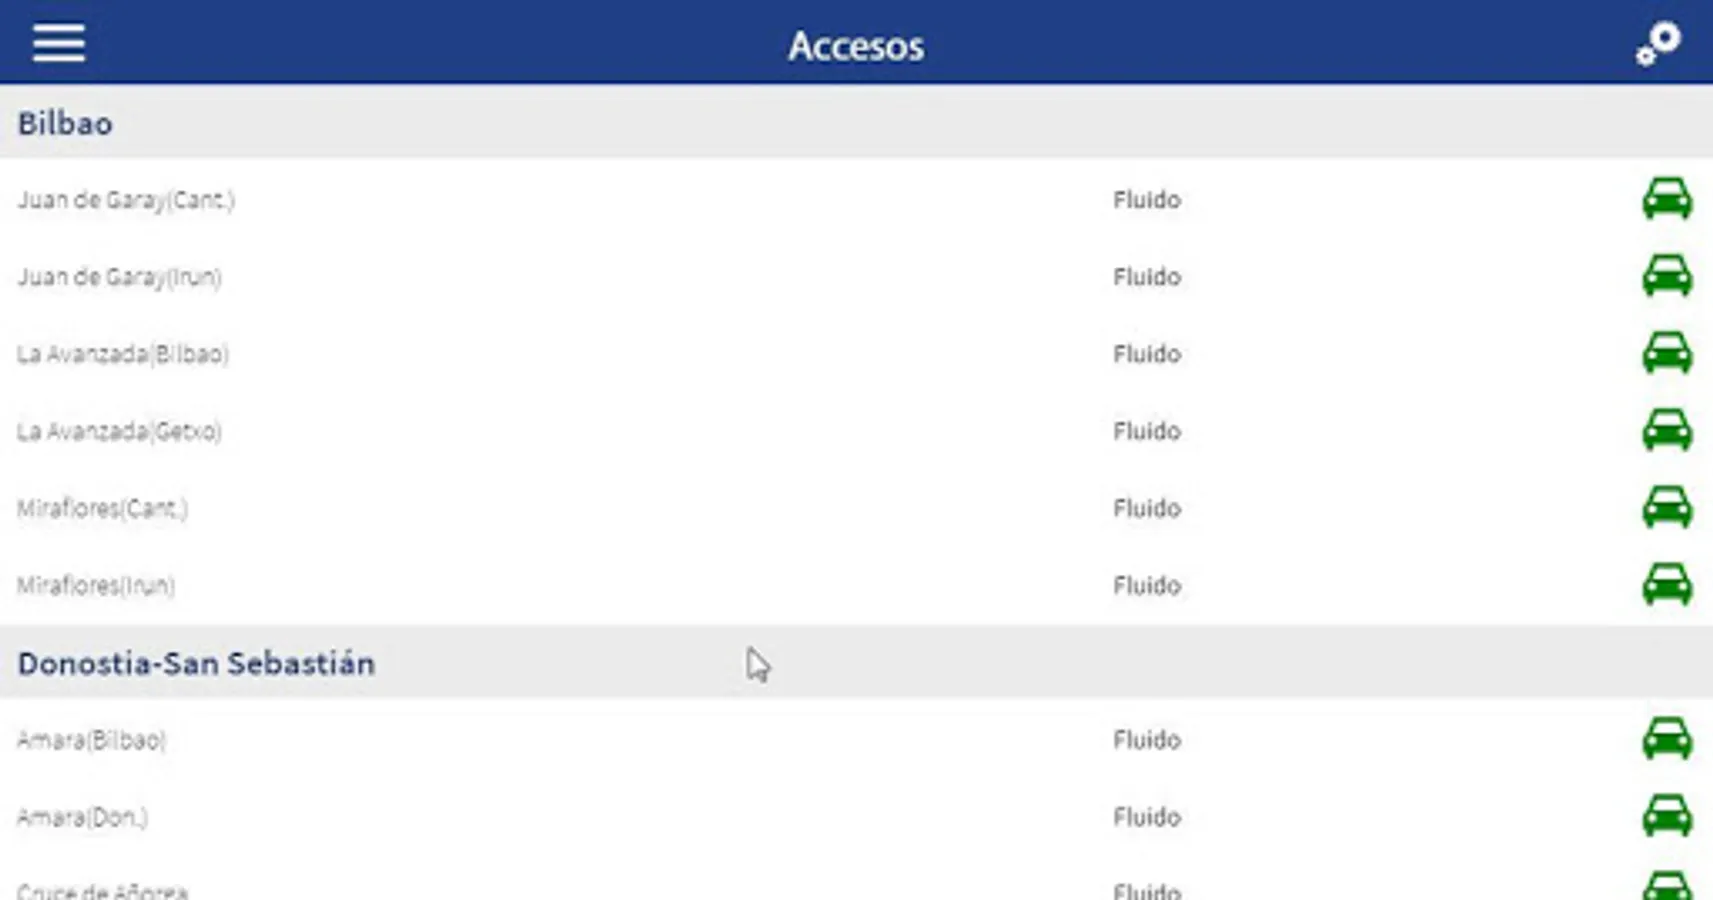Image resolution: width=1713 pixels, height=900 pixels.
Task: Open the hamburger navigation menu
Action: (58, 44)
